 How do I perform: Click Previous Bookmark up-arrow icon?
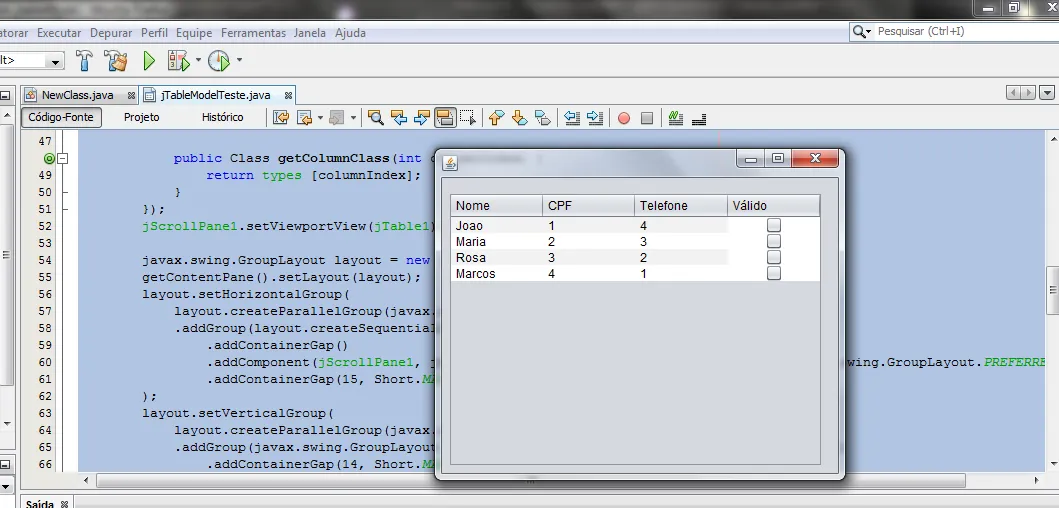click(x=496, y=118)
